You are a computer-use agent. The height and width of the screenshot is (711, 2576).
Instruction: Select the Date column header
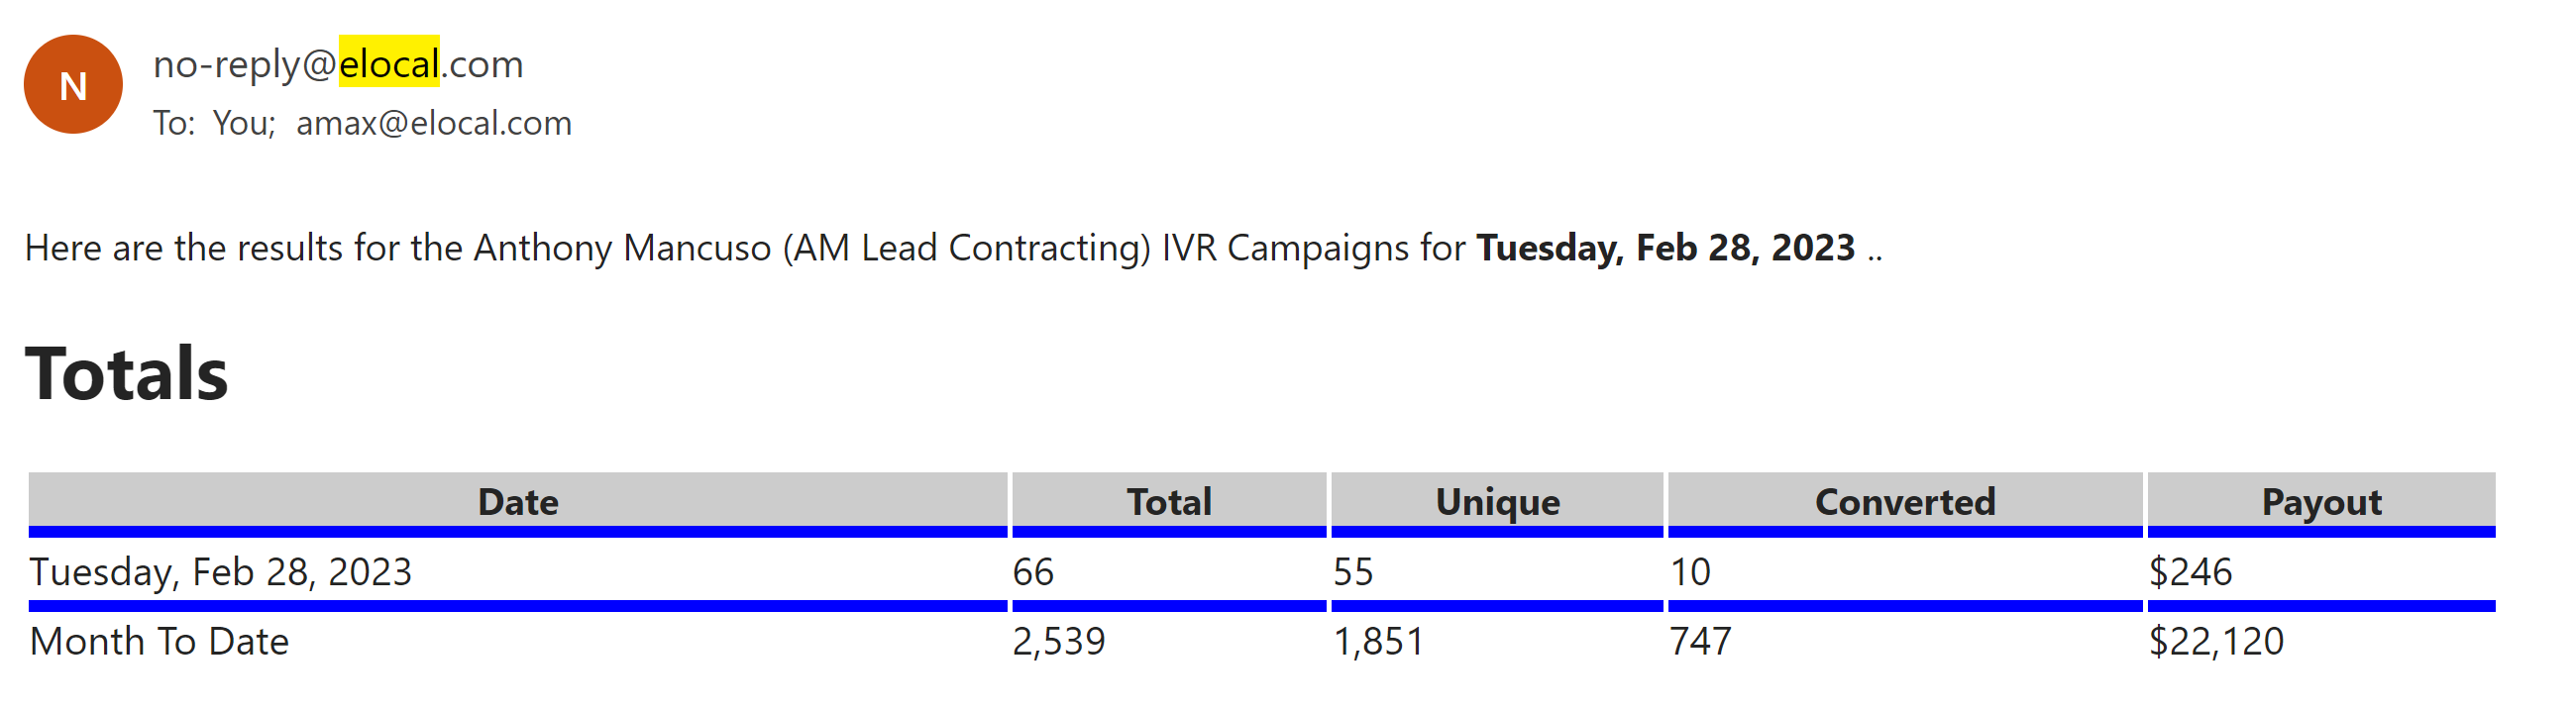pyautogui.click(x=518, y=501)
